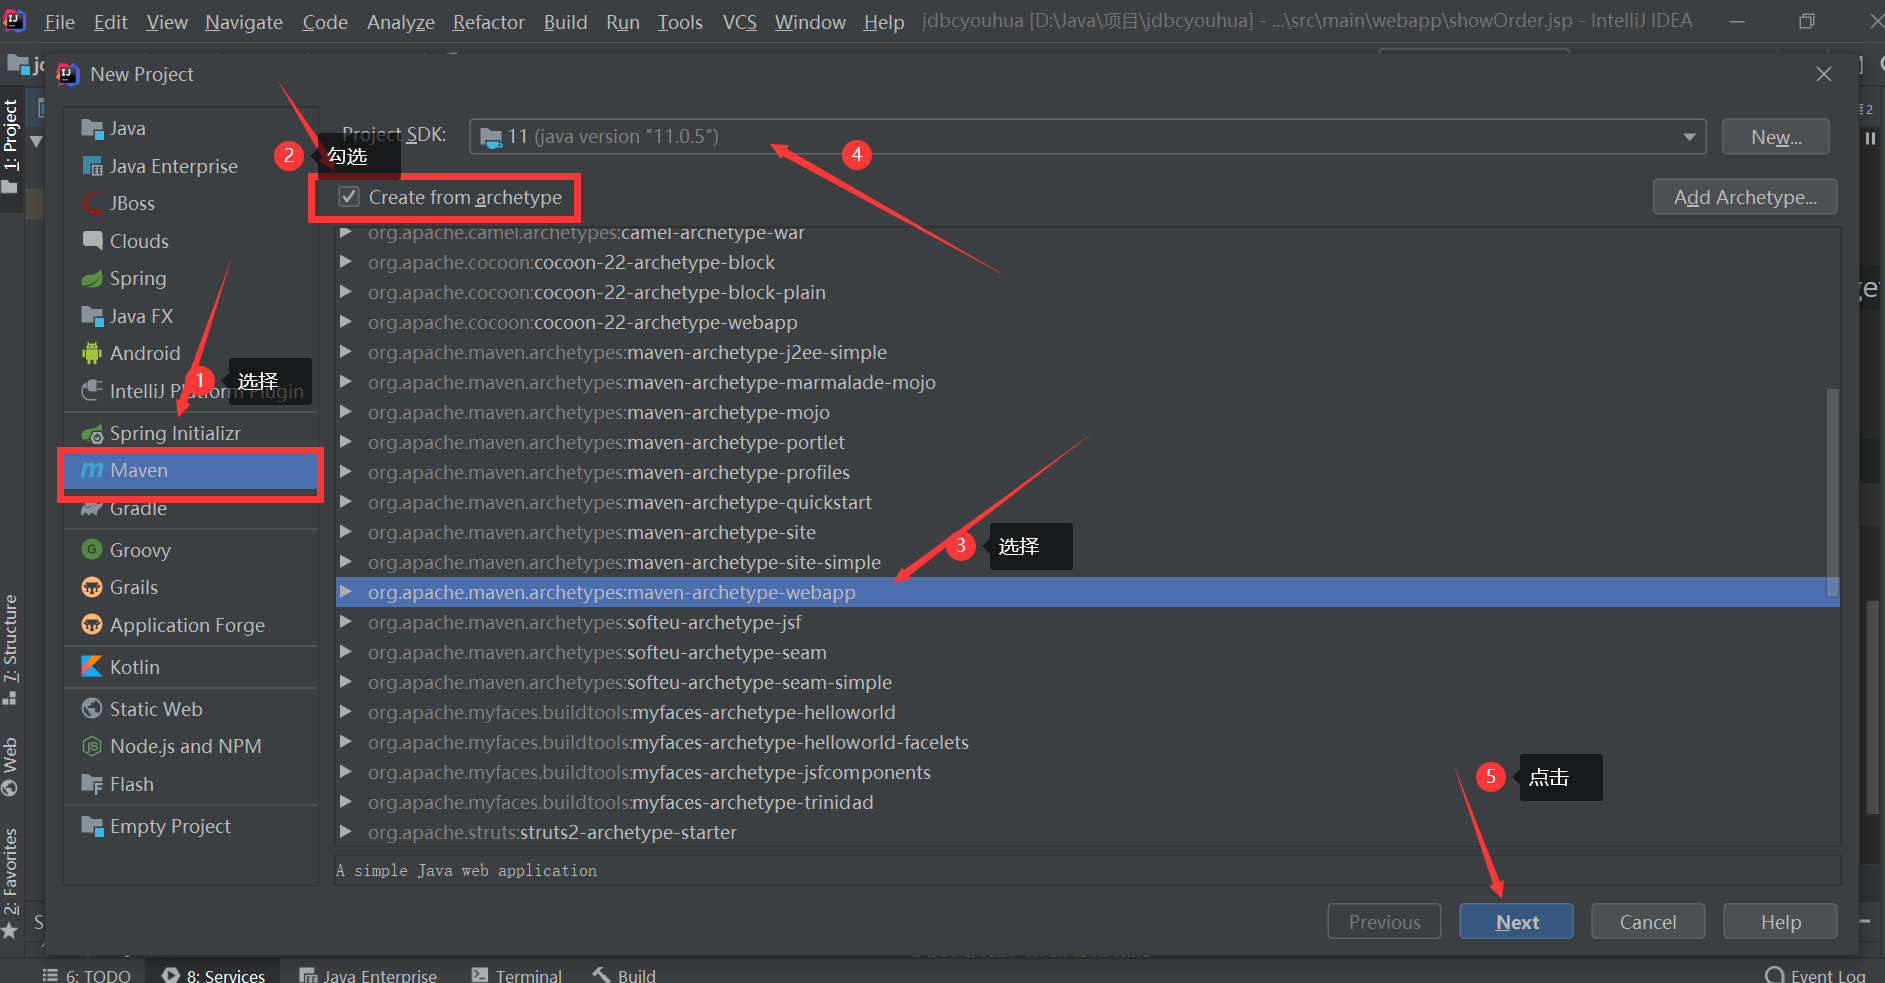Click the Help button in dialog
This screenshot has height=983, width=1885.
click(x=1780, y=922)
